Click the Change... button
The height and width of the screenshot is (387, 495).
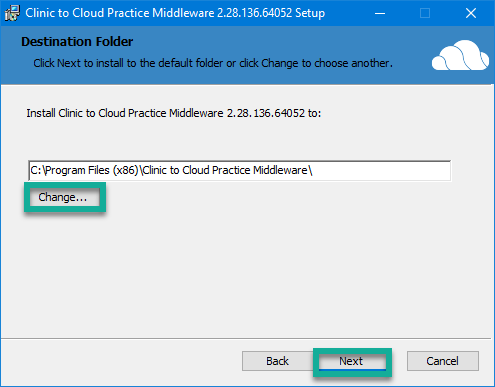(x=65, y=197)
